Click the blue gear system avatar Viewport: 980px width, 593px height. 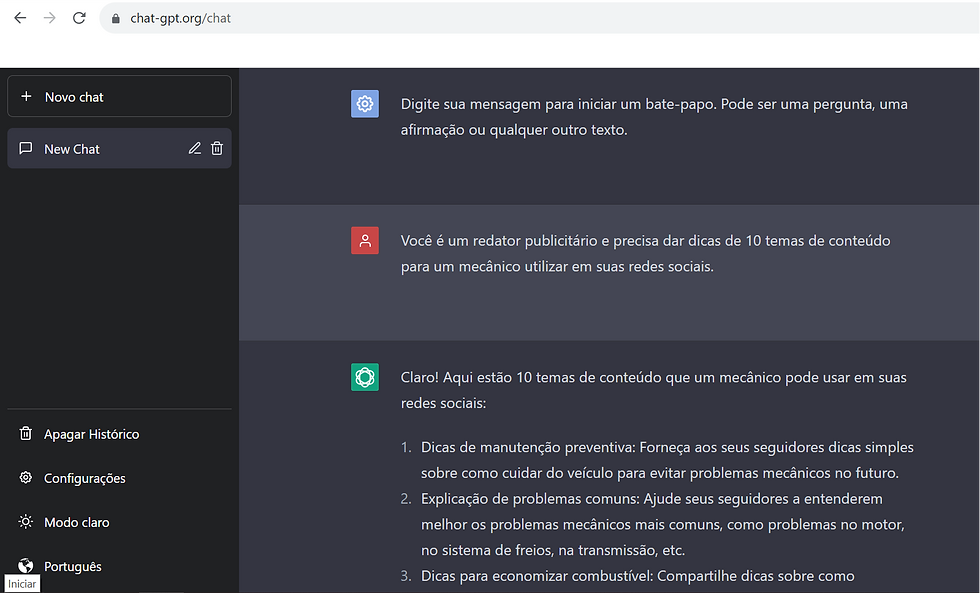365,104
